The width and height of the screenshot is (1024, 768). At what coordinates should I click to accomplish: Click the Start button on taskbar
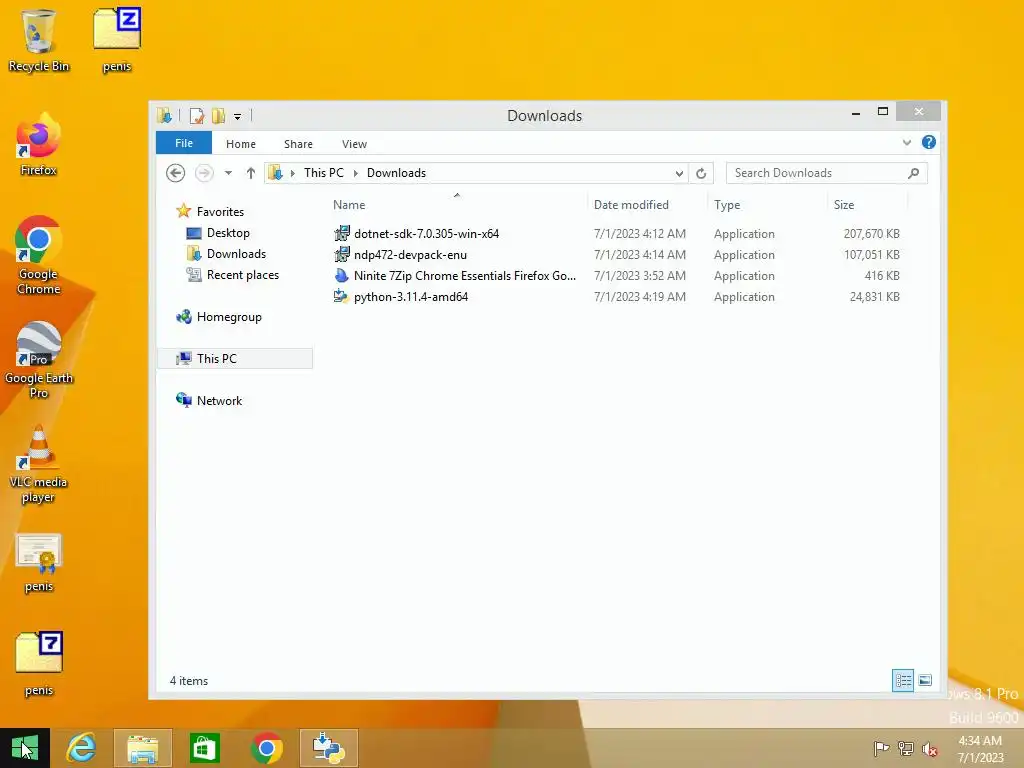click(x=25, y=748)
